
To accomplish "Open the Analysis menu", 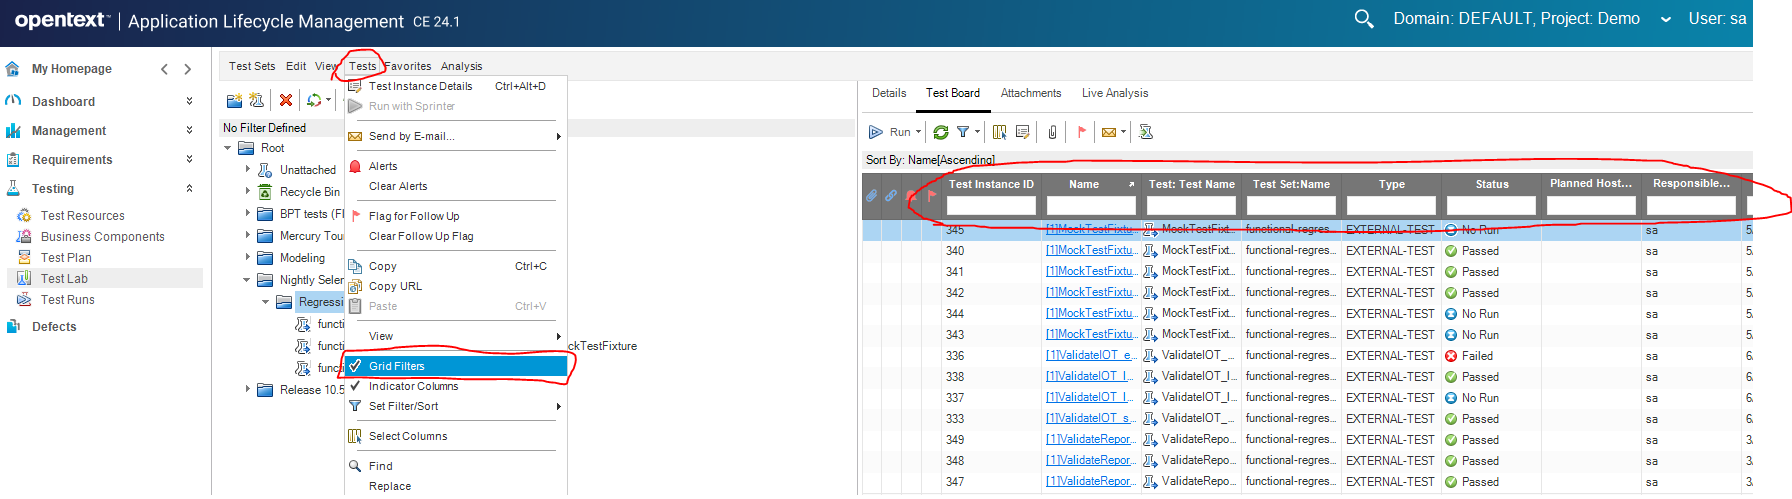I will [461, 66].
